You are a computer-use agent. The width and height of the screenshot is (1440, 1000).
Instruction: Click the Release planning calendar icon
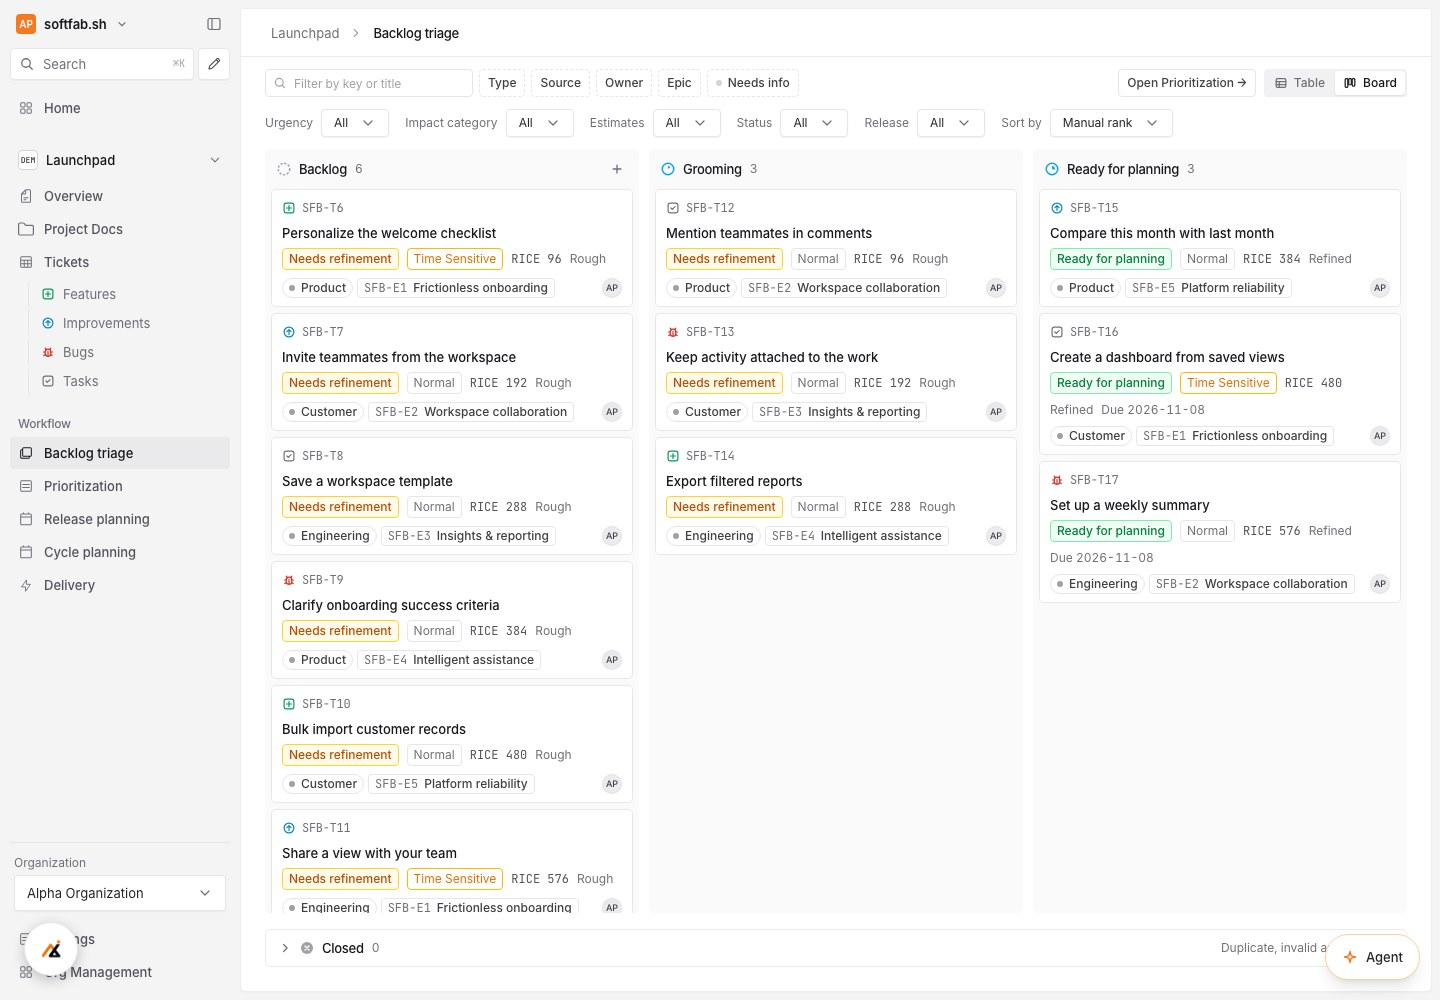pos(26,519)
